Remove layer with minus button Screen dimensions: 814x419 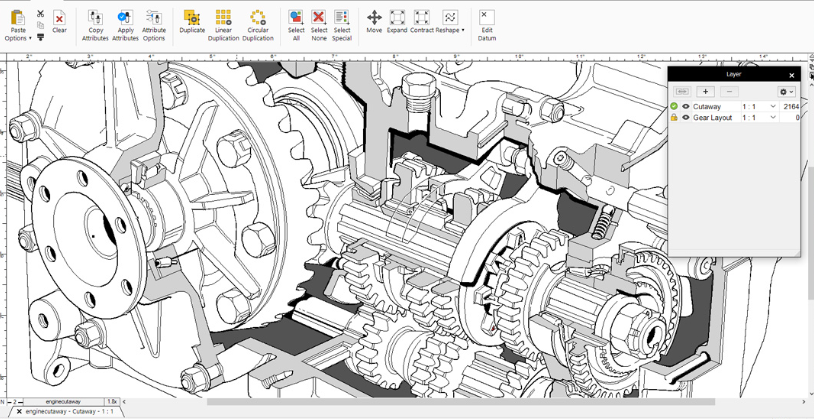(729, 91)
